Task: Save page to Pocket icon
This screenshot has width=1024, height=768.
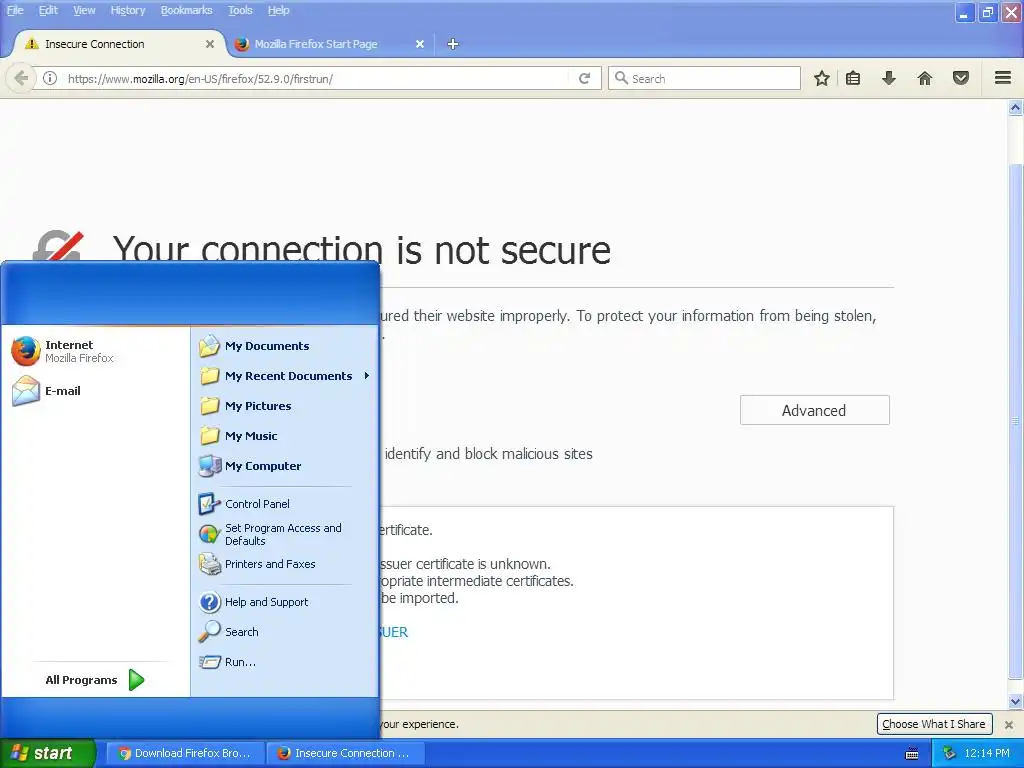Action: pos(961,79)
